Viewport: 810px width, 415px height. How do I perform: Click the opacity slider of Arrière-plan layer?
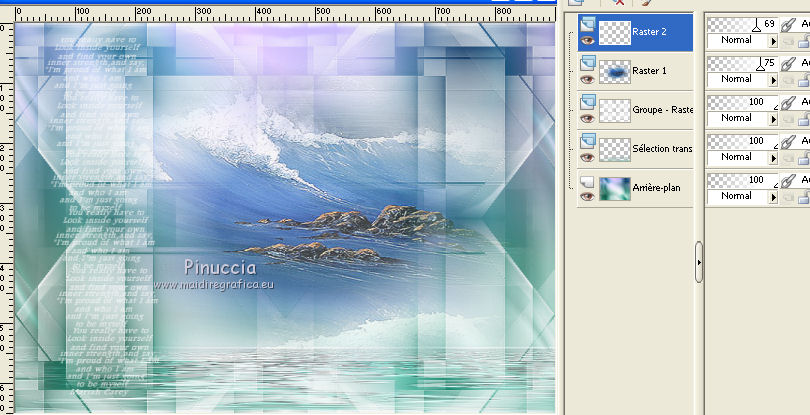pos(742,180)
